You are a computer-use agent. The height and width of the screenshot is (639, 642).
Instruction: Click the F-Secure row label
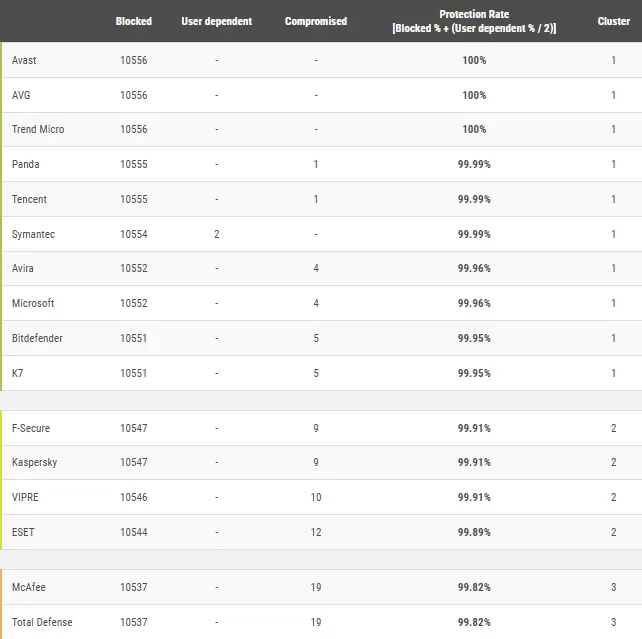(x=31, y=428)
